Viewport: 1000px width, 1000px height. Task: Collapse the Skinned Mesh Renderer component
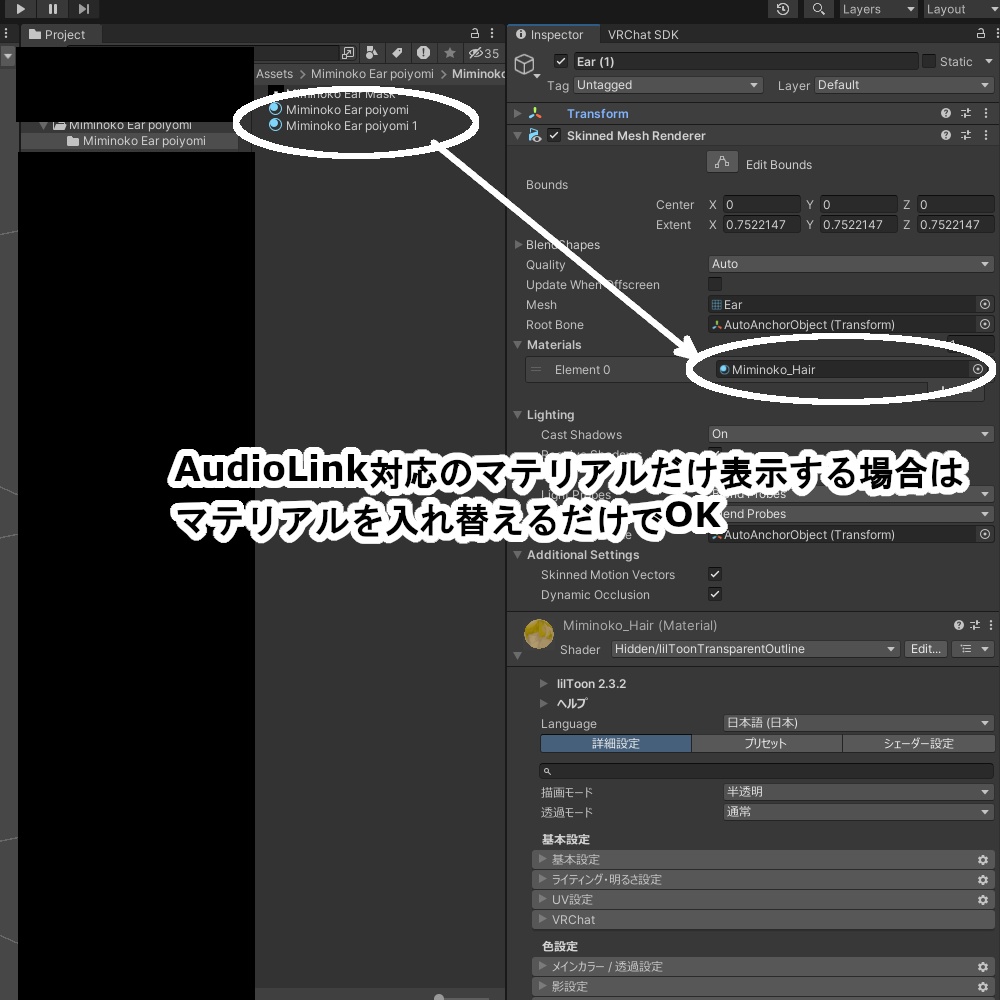tap(518, 135)
